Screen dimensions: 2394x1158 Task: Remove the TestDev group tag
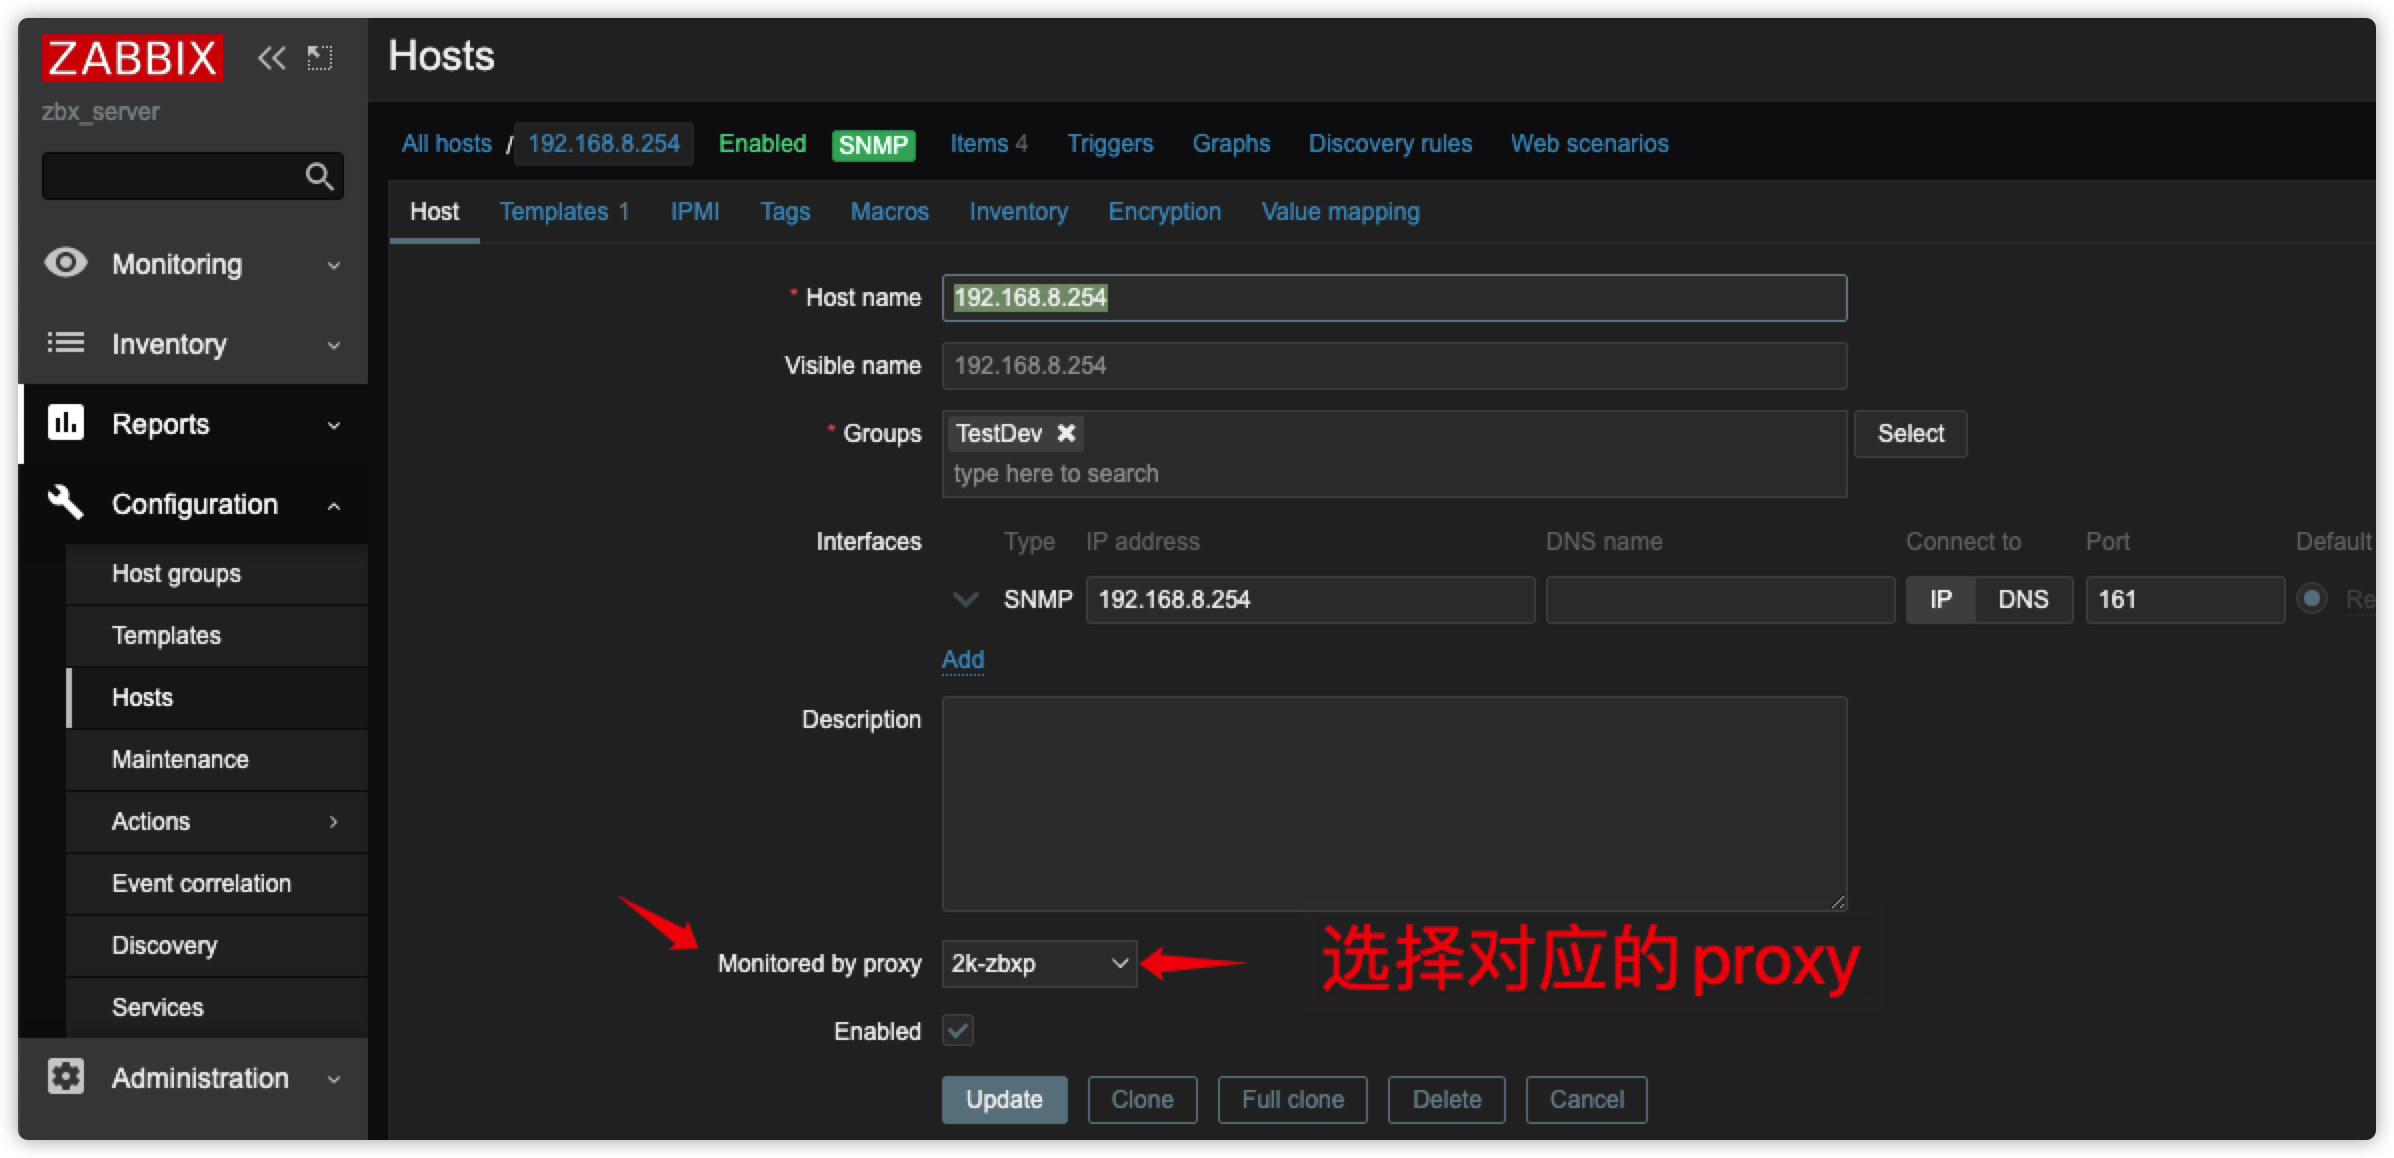tap(1066, 433)
